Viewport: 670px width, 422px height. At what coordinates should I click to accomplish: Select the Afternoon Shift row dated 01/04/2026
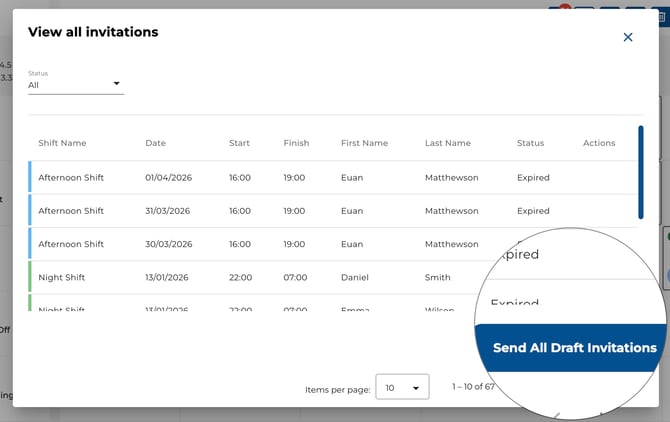tap(300, 178)
